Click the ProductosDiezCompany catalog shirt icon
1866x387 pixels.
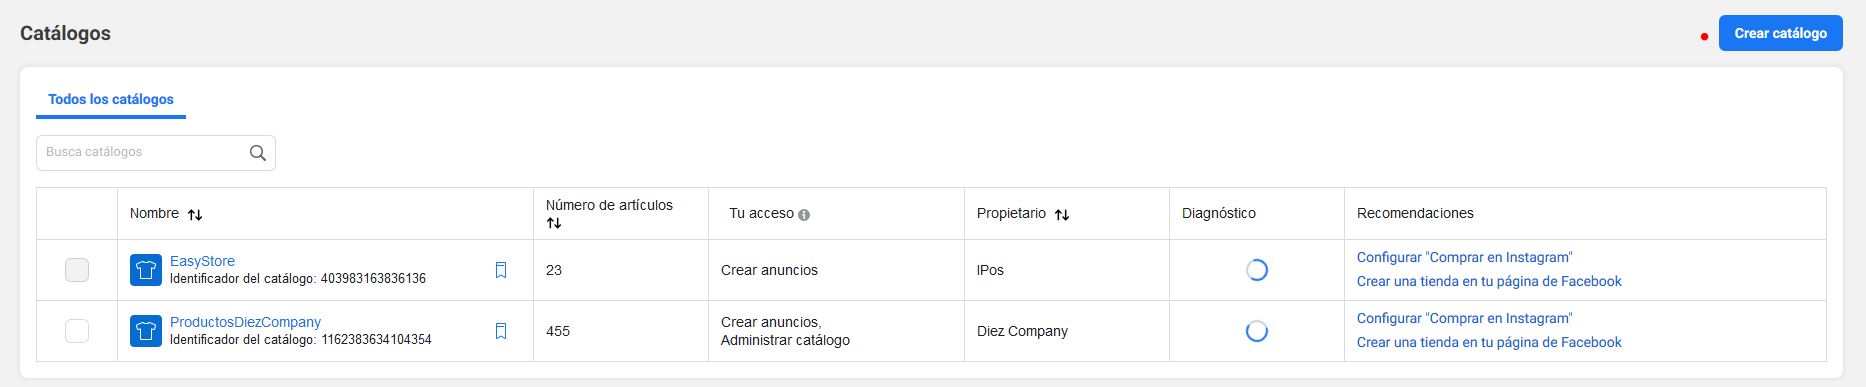tap(146, 331)
